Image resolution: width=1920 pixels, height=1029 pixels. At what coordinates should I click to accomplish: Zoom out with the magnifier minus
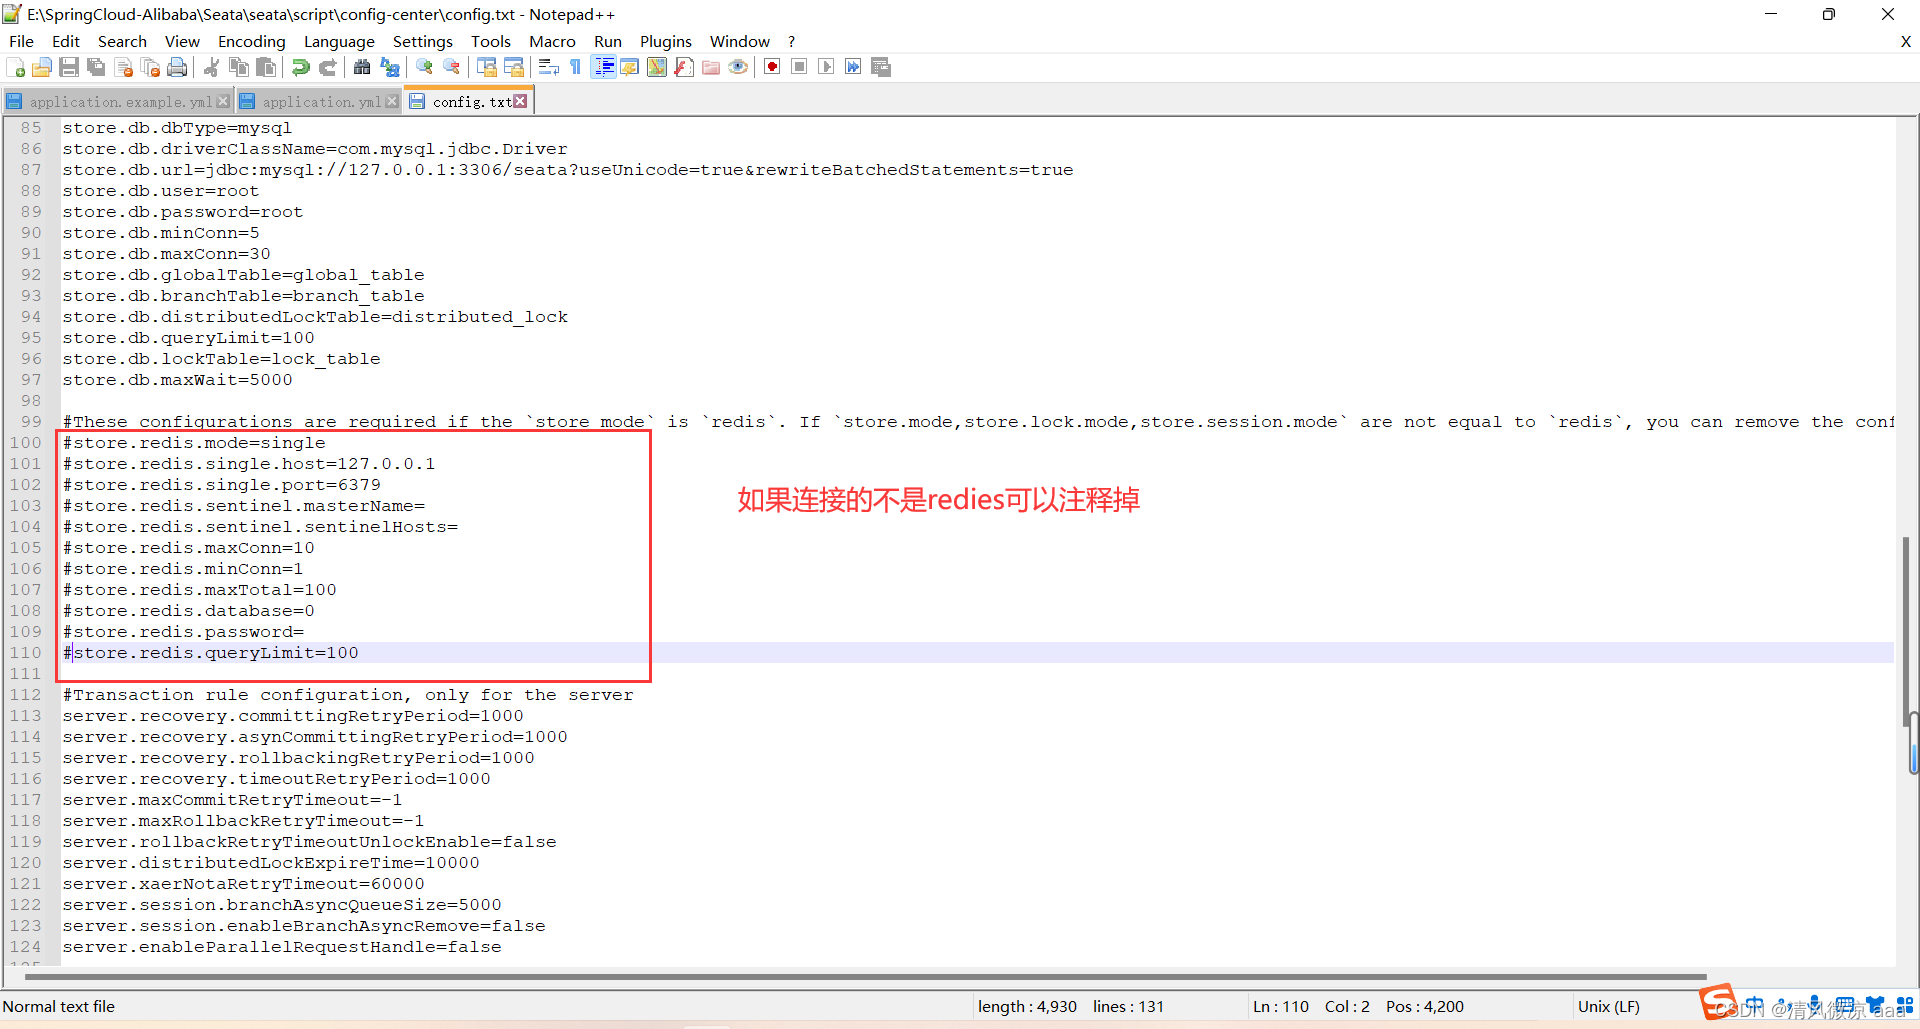click(x=452, y=67)
